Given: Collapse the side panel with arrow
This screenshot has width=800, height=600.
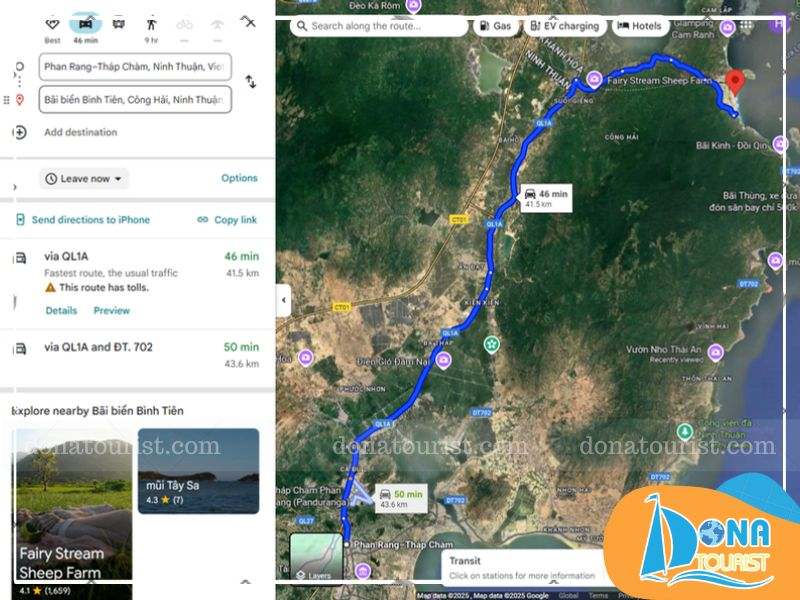Looking at the screenshot, I should click(x=284, y=300).
